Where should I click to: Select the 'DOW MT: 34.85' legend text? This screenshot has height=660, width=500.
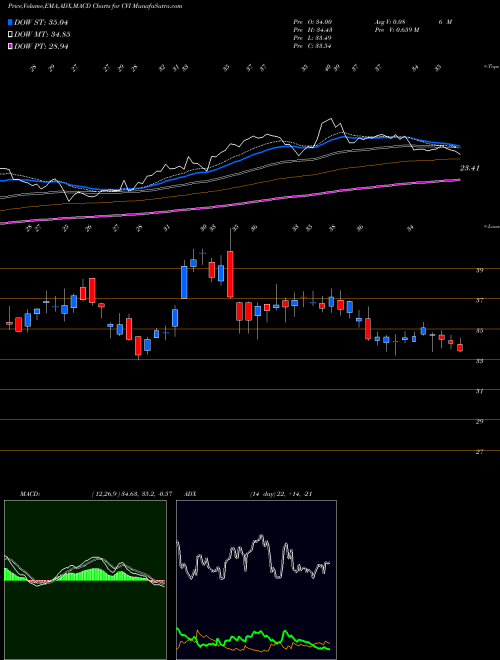[x=42, y=35]
